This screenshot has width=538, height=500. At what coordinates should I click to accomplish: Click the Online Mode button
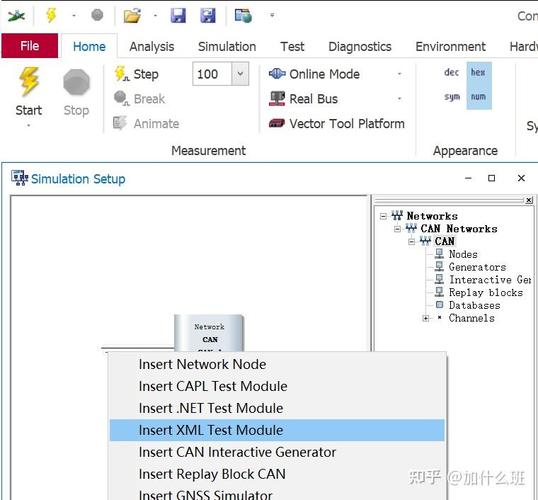click(314, 74)
